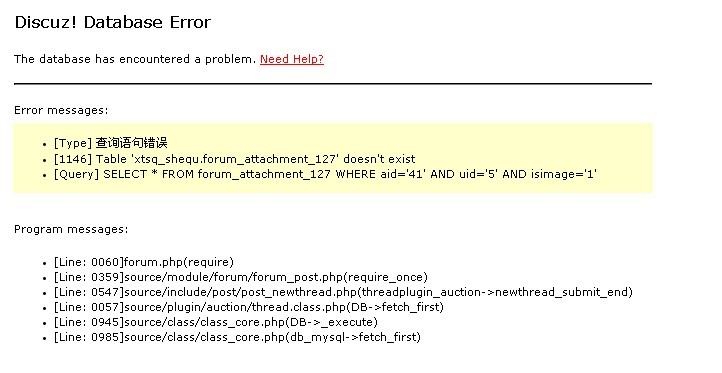Image resolution: width=722 pixels, height=373 pixels.
Task: Click the Line 0985 db_mysql->fetch_first entry
Action: pos(237,337)
